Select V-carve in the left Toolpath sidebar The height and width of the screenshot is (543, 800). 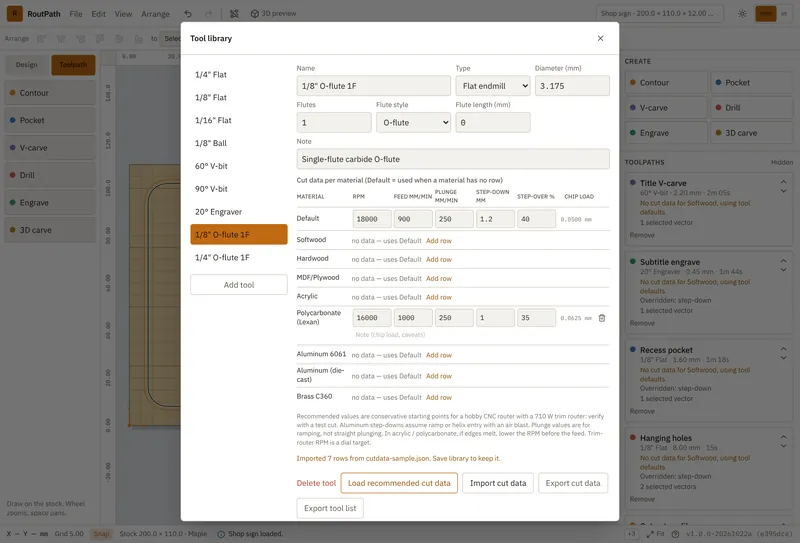click(50, 147)
